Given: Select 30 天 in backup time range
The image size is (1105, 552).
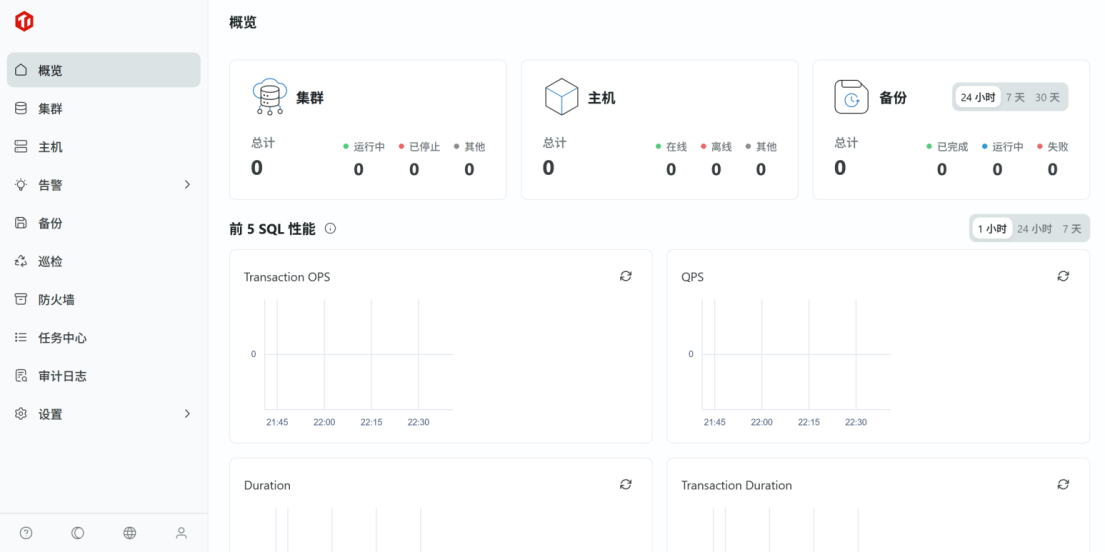Looking at the screenshot, I should click(1047, 97).
